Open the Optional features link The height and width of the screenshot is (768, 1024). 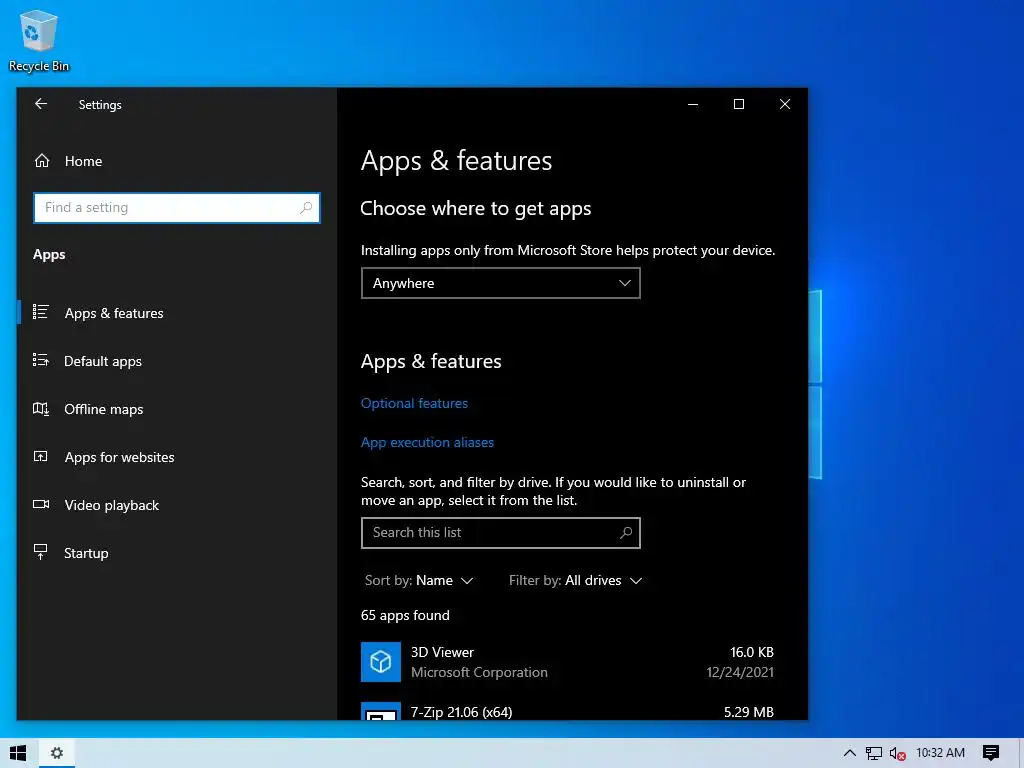pos(414,403)
